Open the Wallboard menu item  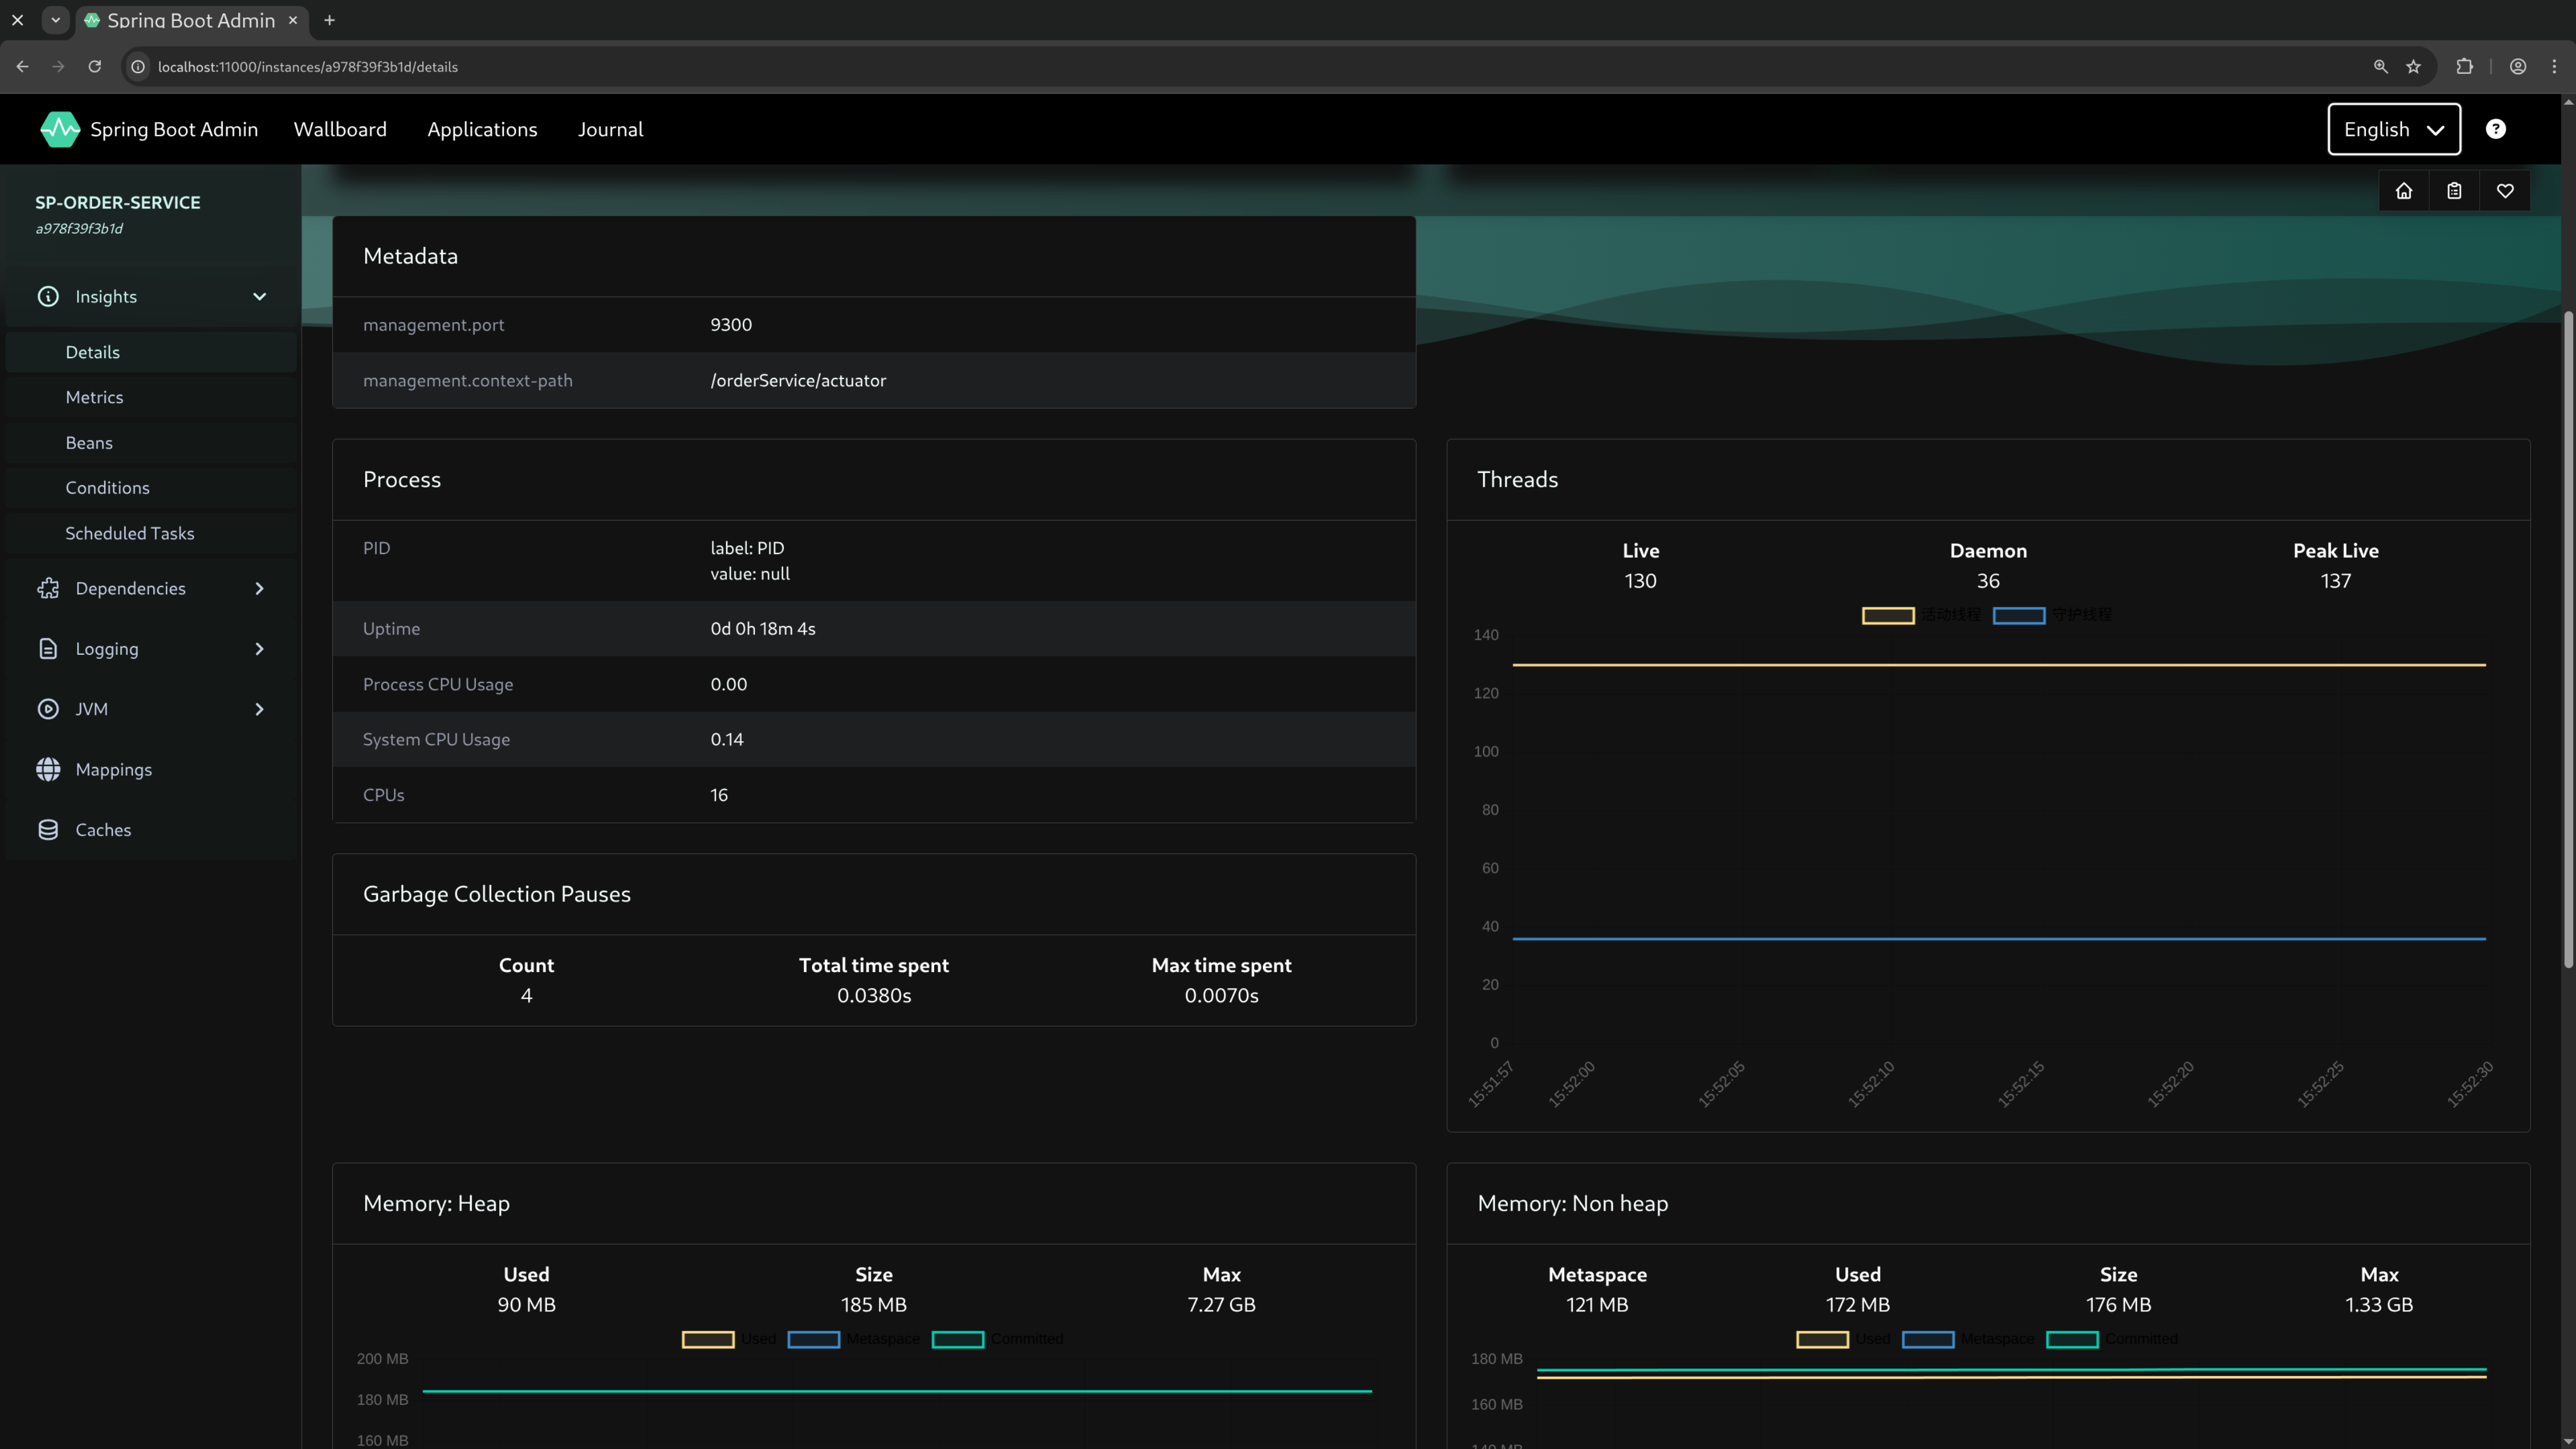pos(340,129)
